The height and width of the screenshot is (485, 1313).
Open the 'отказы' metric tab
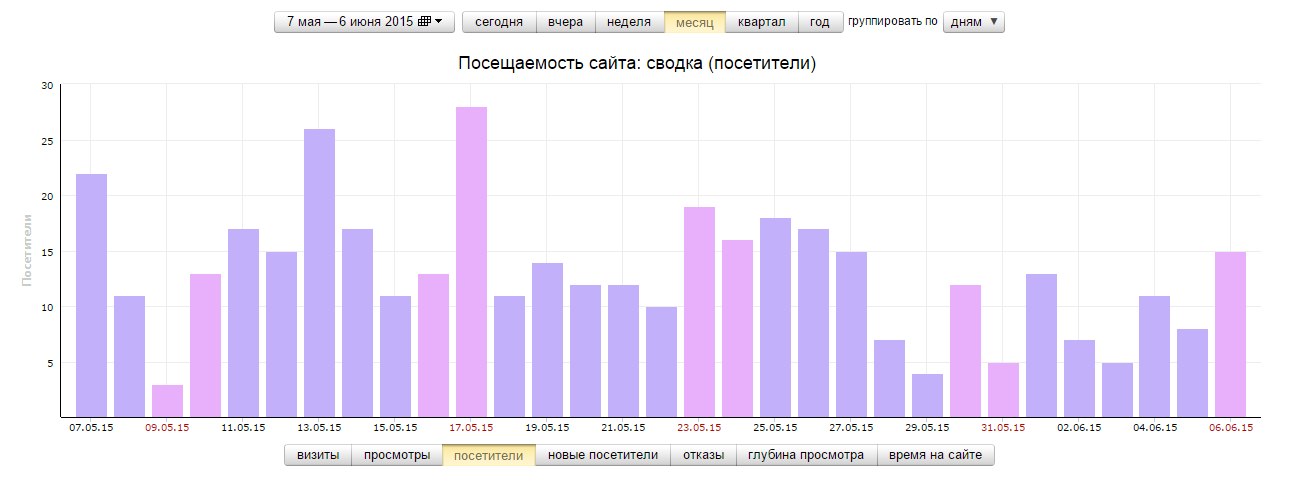pos(704,456)
